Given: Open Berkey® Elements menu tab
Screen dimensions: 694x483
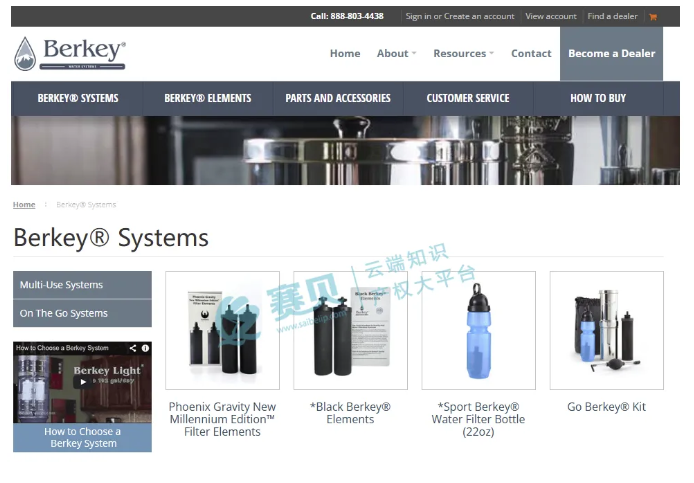Looking at the screenshot, I should click(x=208, y=98).
